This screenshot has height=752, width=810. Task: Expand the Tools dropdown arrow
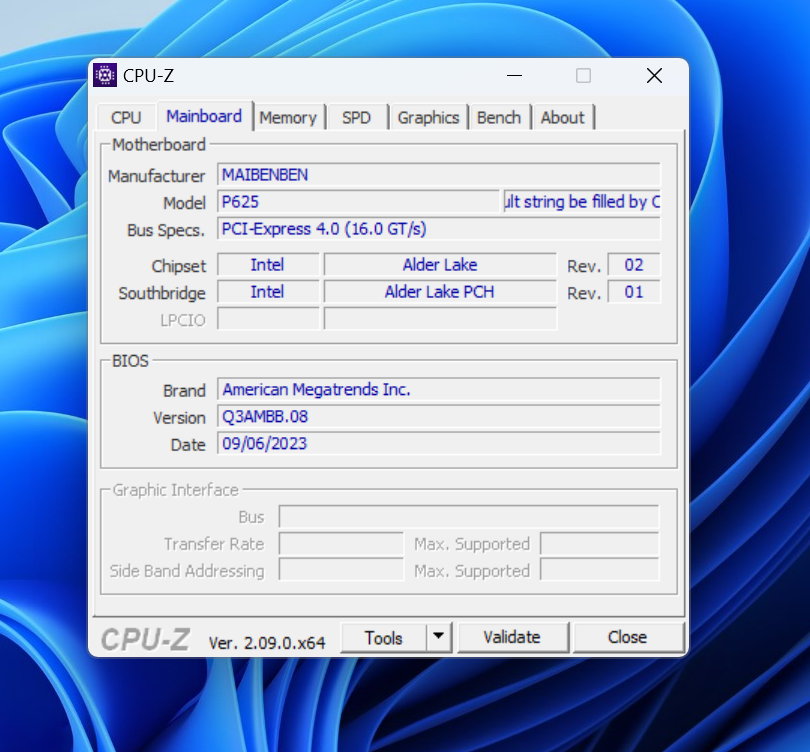pos(439,637)
